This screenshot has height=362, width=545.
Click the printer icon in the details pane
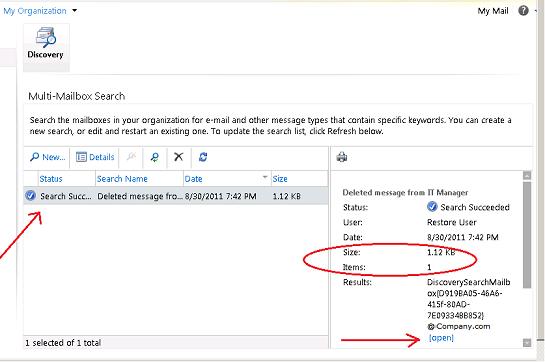[342, 157]
